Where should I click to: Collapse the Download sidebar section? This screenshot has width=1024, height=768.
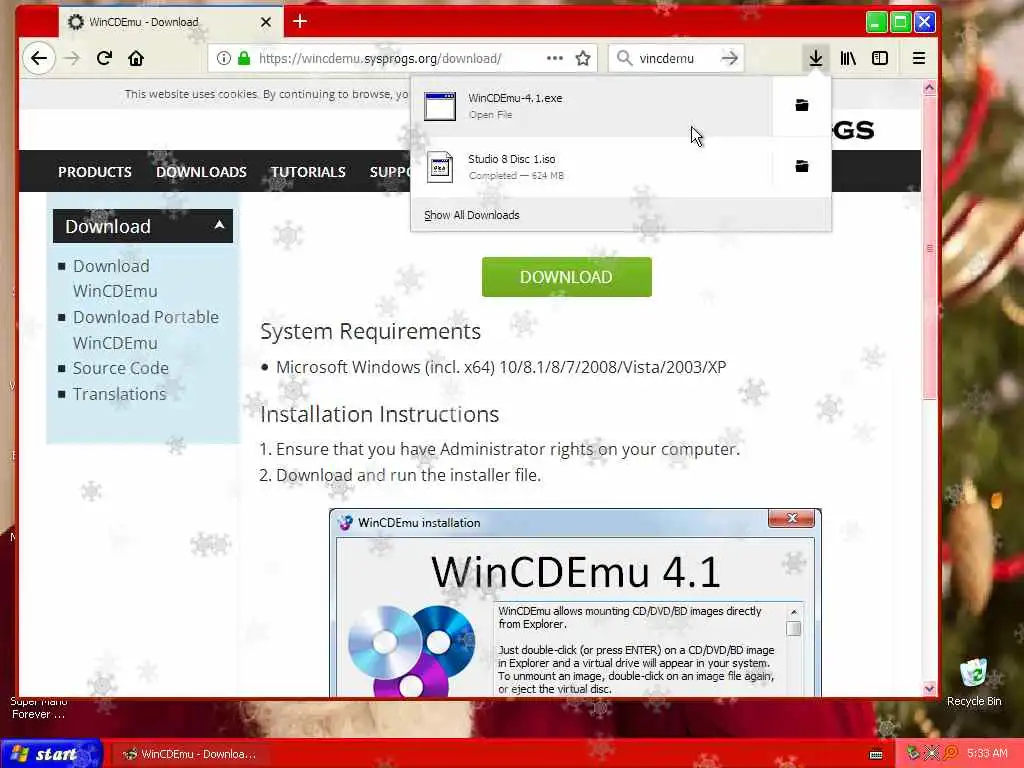pos(143,226)
